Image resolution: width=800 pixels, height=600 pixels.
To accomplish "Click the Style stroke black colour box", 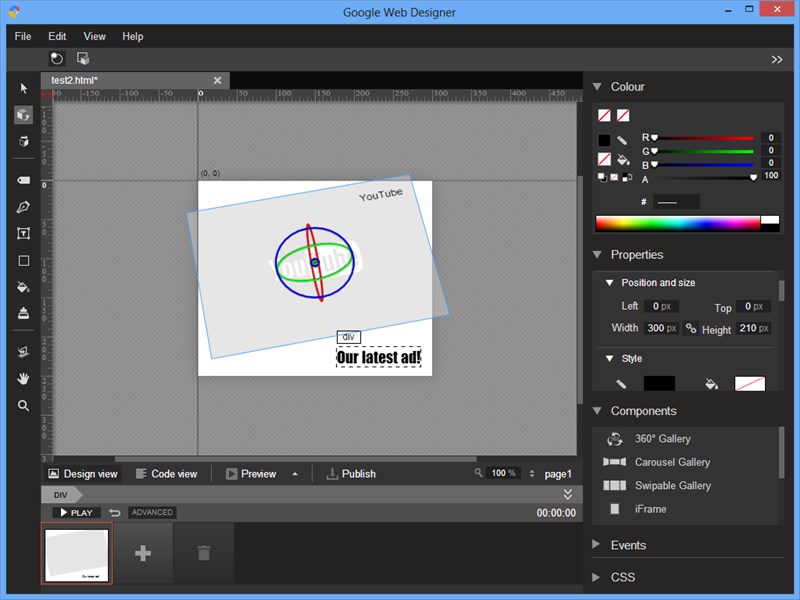I will [659, 384].
